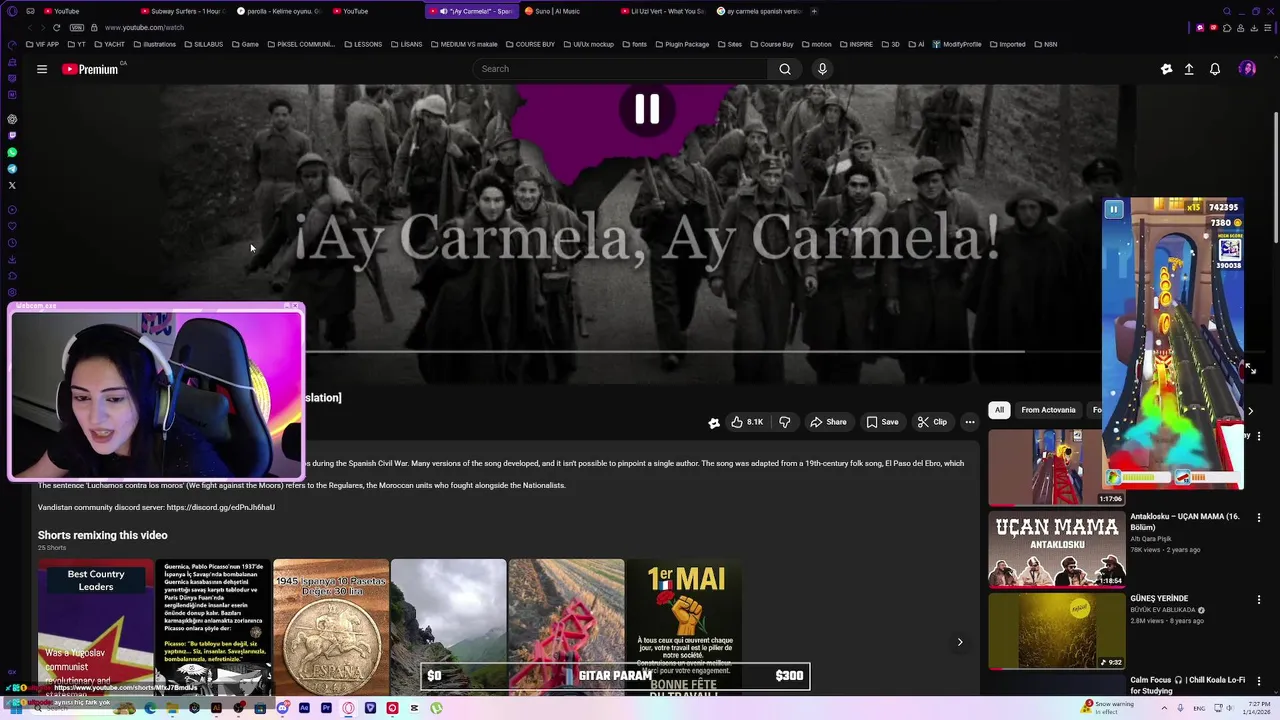1280x720 pixels.
Task: Open Premiere Pro from the taskbar
Action: point(326,708)
